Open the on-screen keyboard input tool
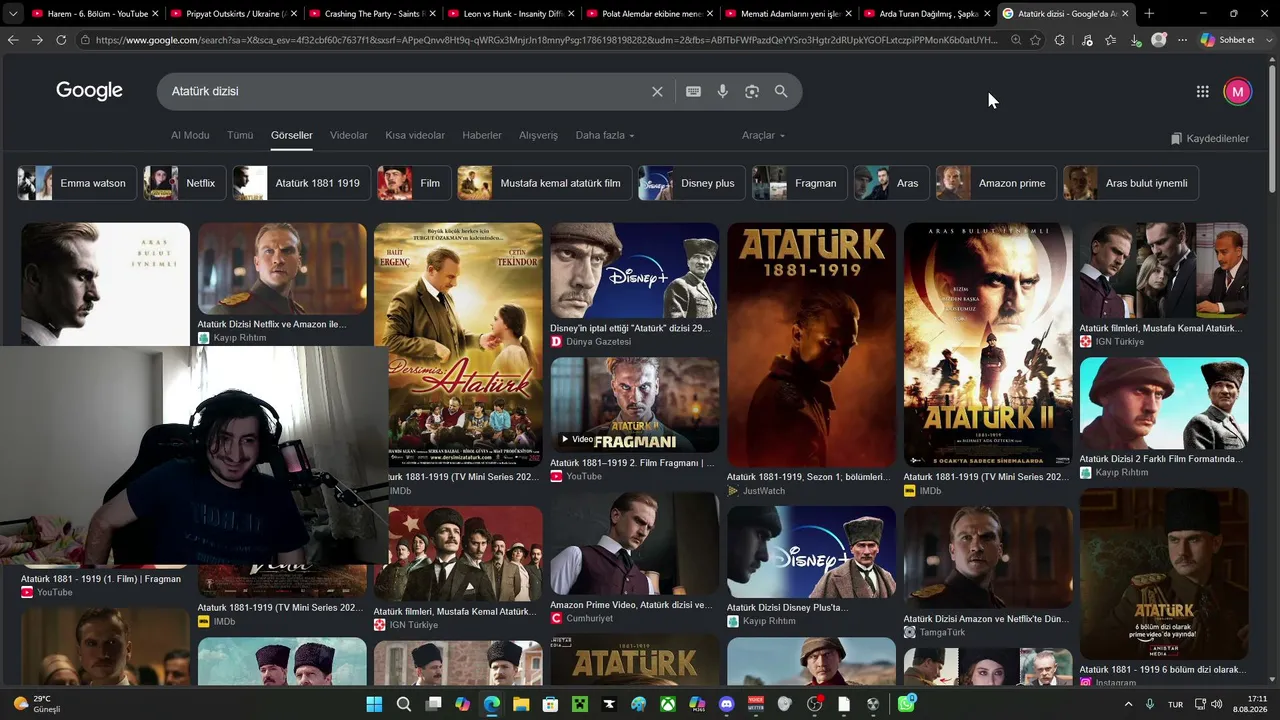 (x=693, y=91)
